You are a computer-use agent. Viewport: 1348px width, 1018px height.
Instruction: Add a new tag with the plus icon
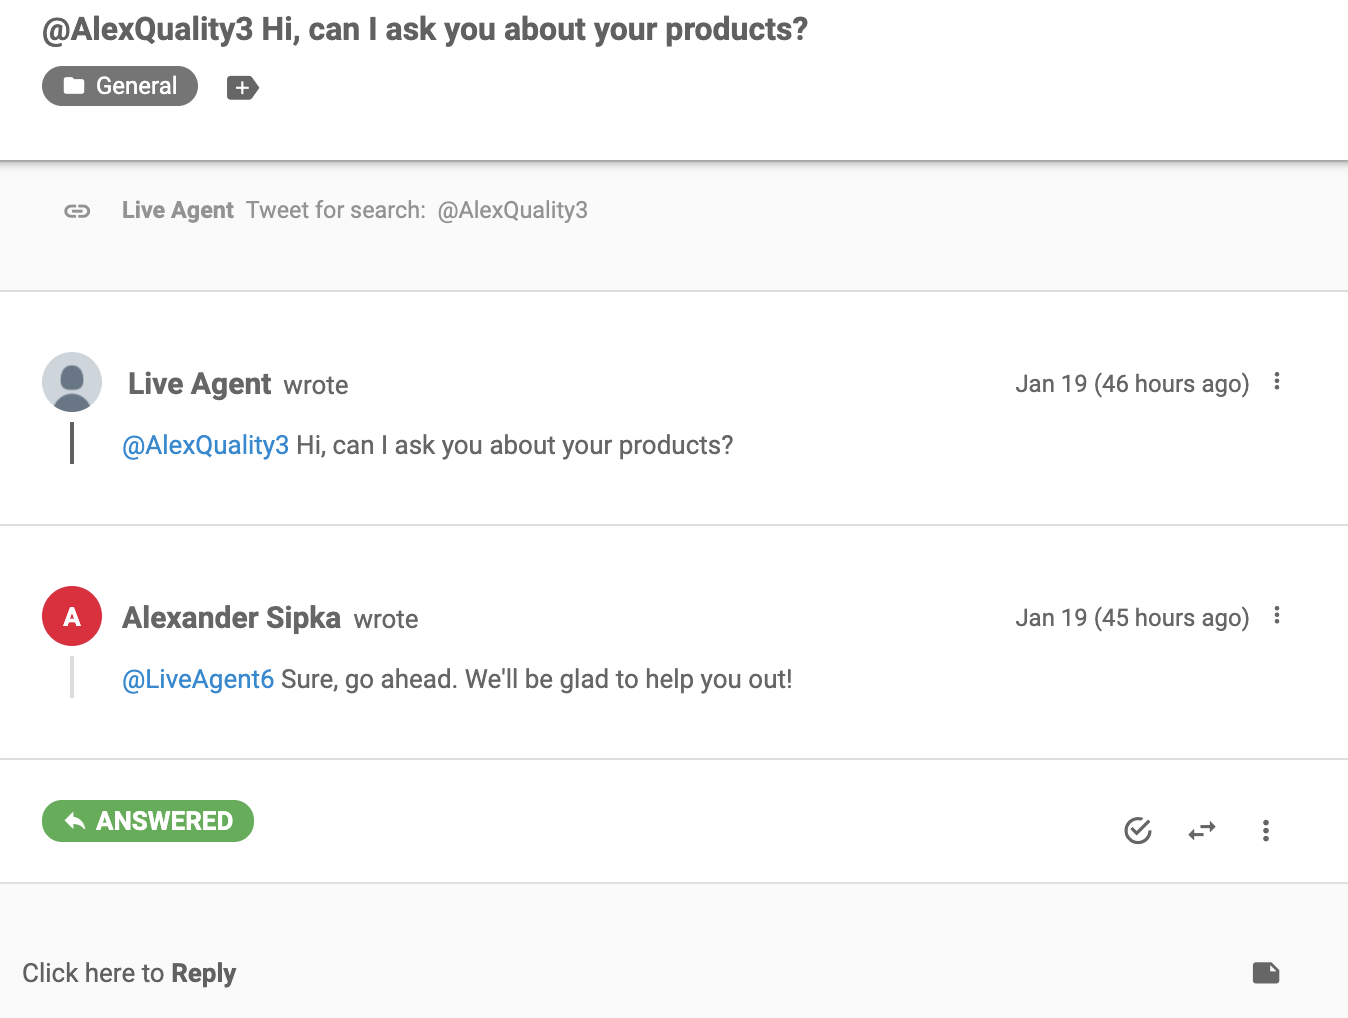tap(242, 88)
